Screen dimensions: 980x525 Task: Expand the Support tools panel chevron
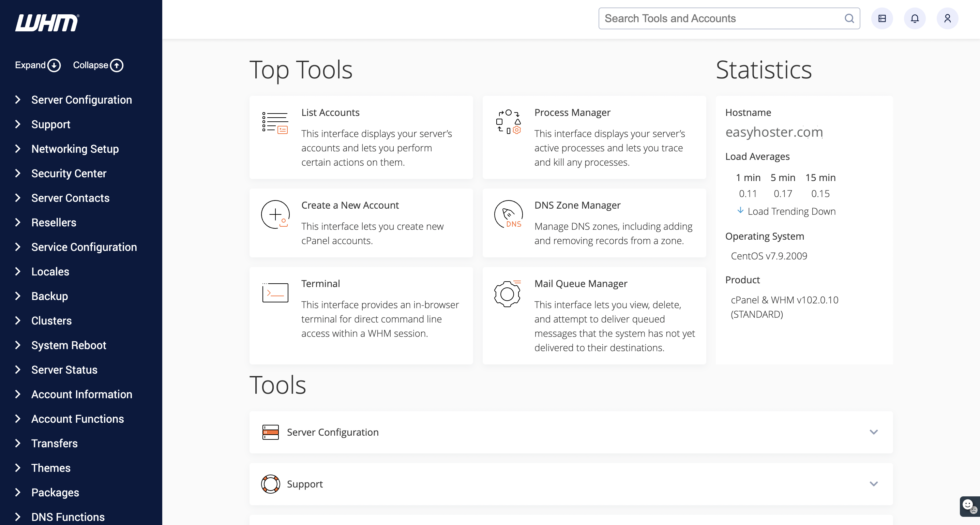tap(873, 484)
